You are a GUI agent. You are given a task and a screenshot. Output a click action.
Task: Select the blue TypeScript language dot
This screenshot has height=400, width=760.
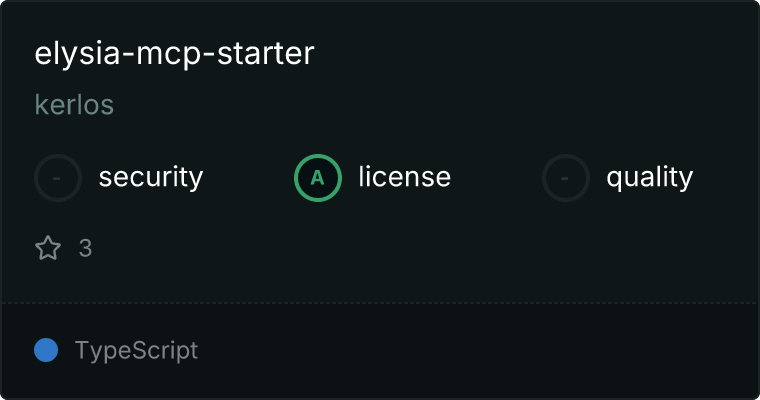click(x=46, y=350)
